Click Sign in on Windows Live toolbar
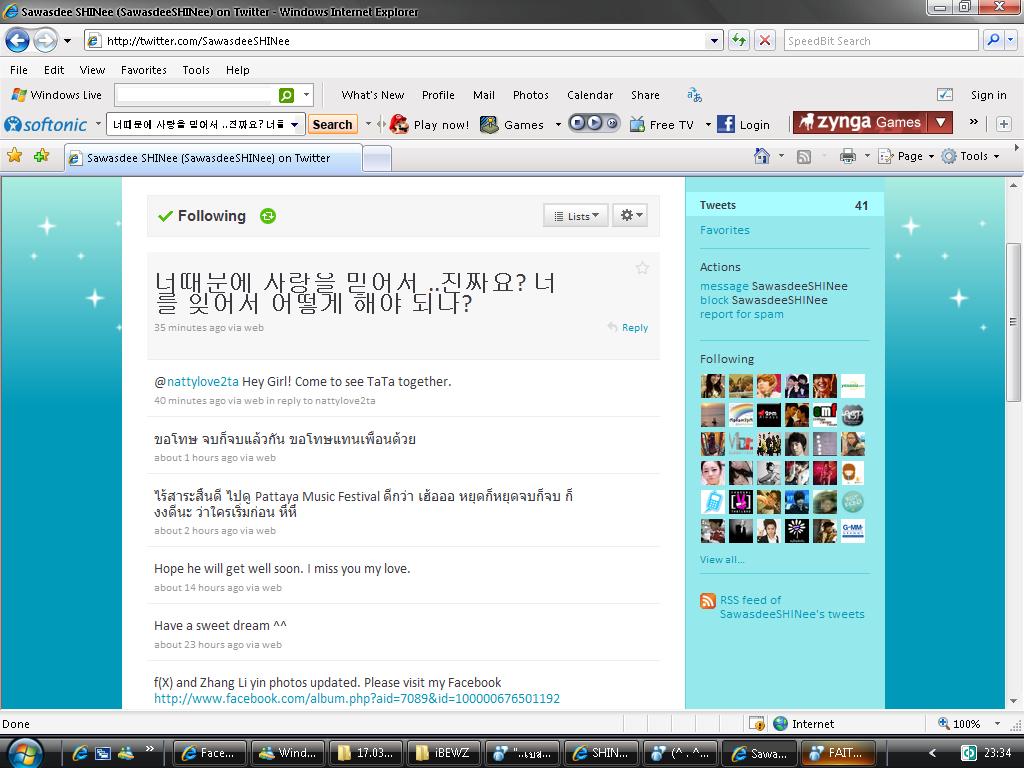The height and width of the screenshot is (768, 1024). click(988, 95)
